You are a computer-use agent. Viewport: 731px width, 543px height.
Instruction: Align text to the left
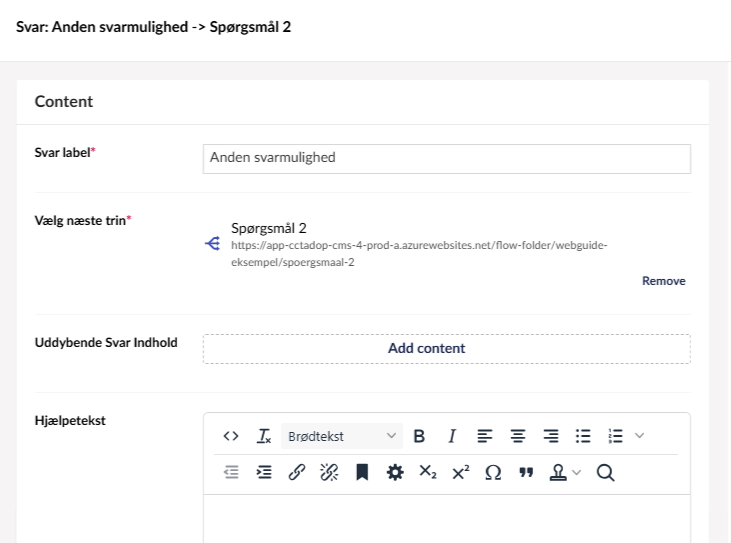pyautogui.click(x=484, y=436)
